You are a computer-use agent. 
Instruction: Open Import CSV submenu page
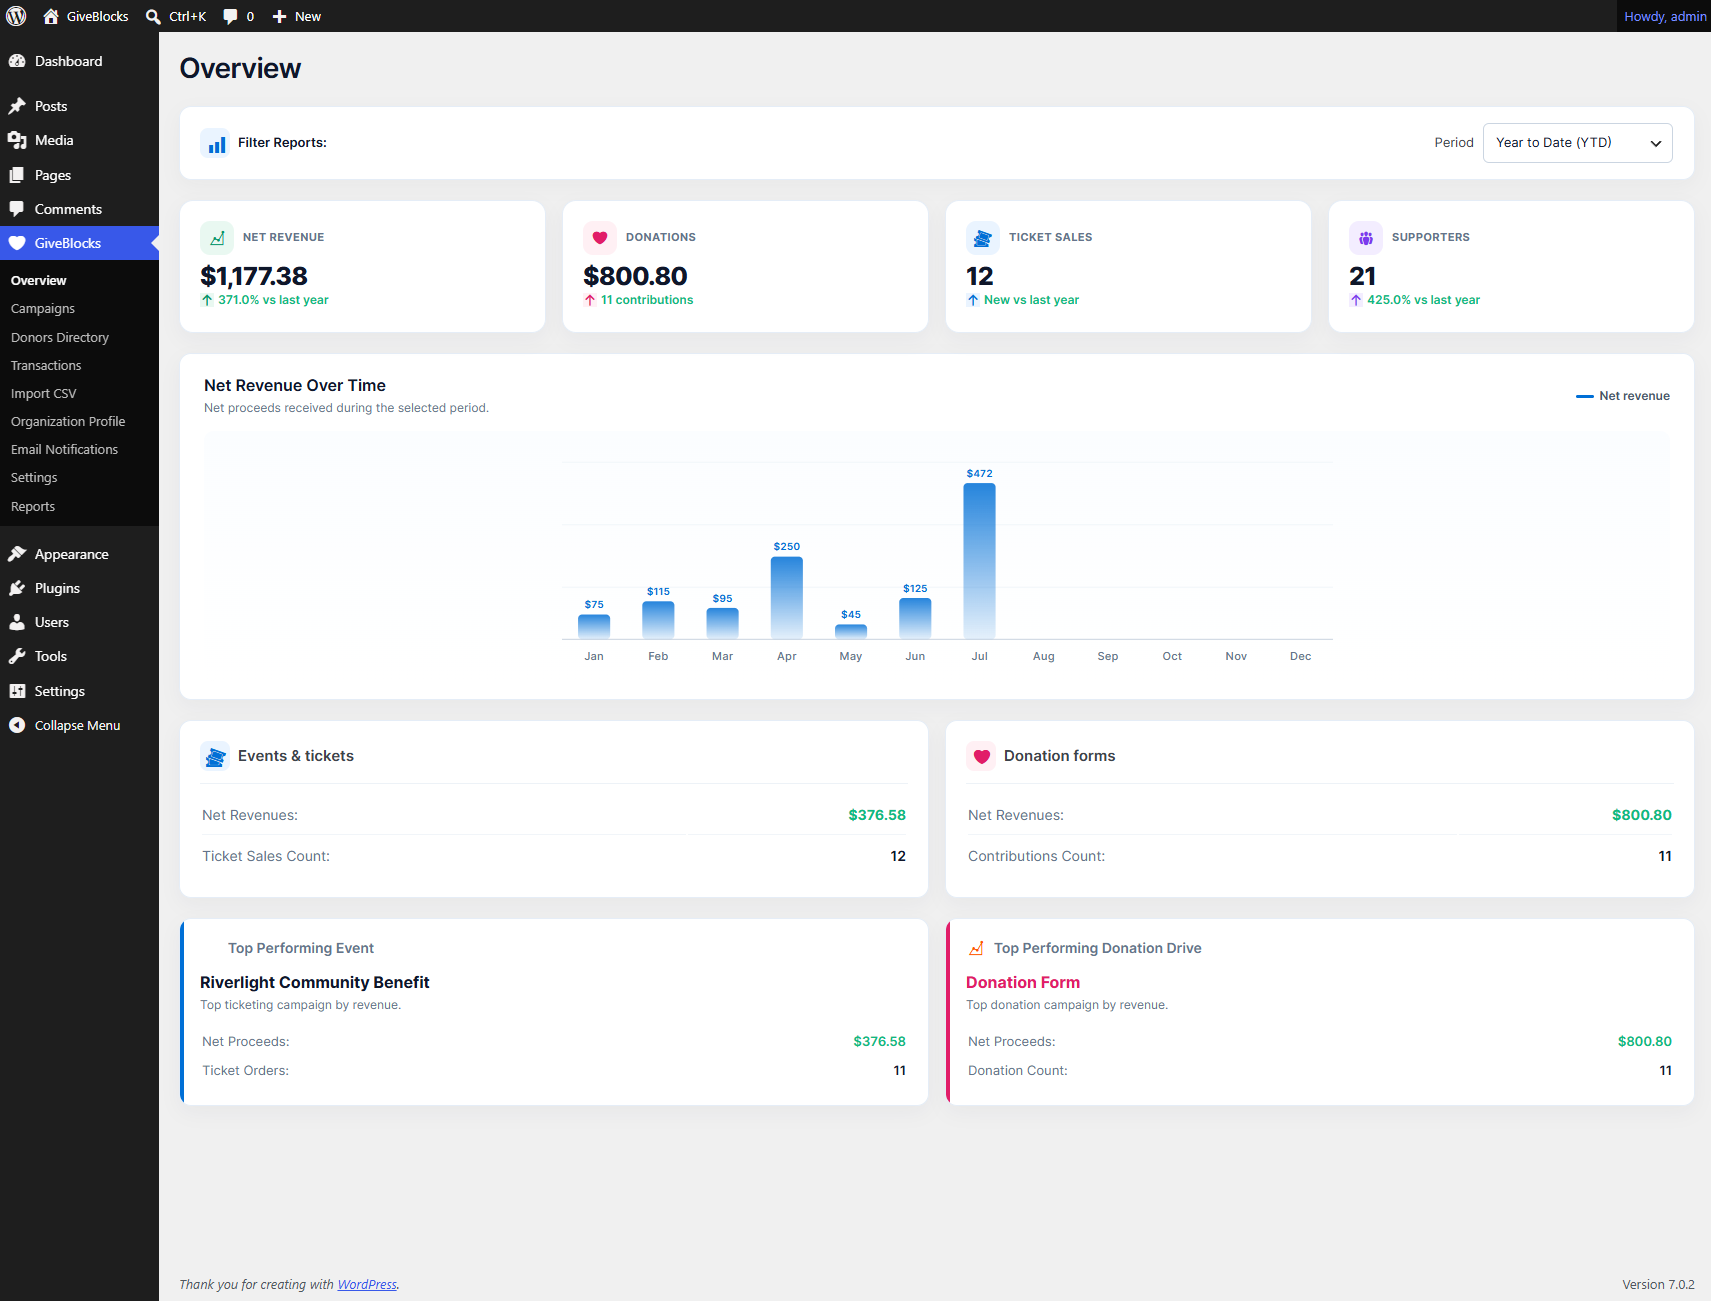click(x=44, y=394)
